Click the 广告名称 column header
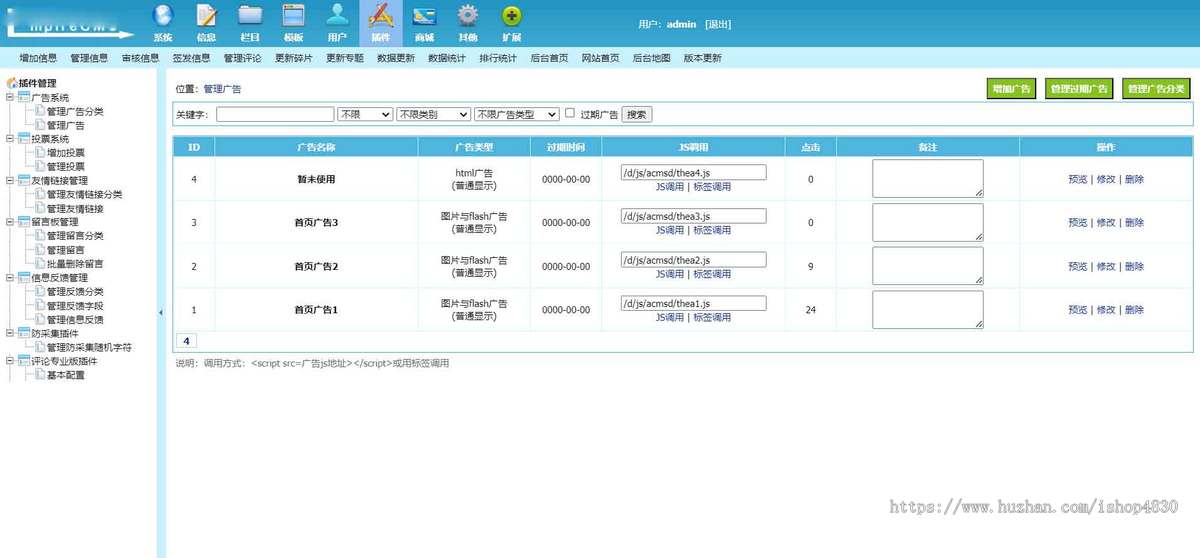 coord(316,147)
